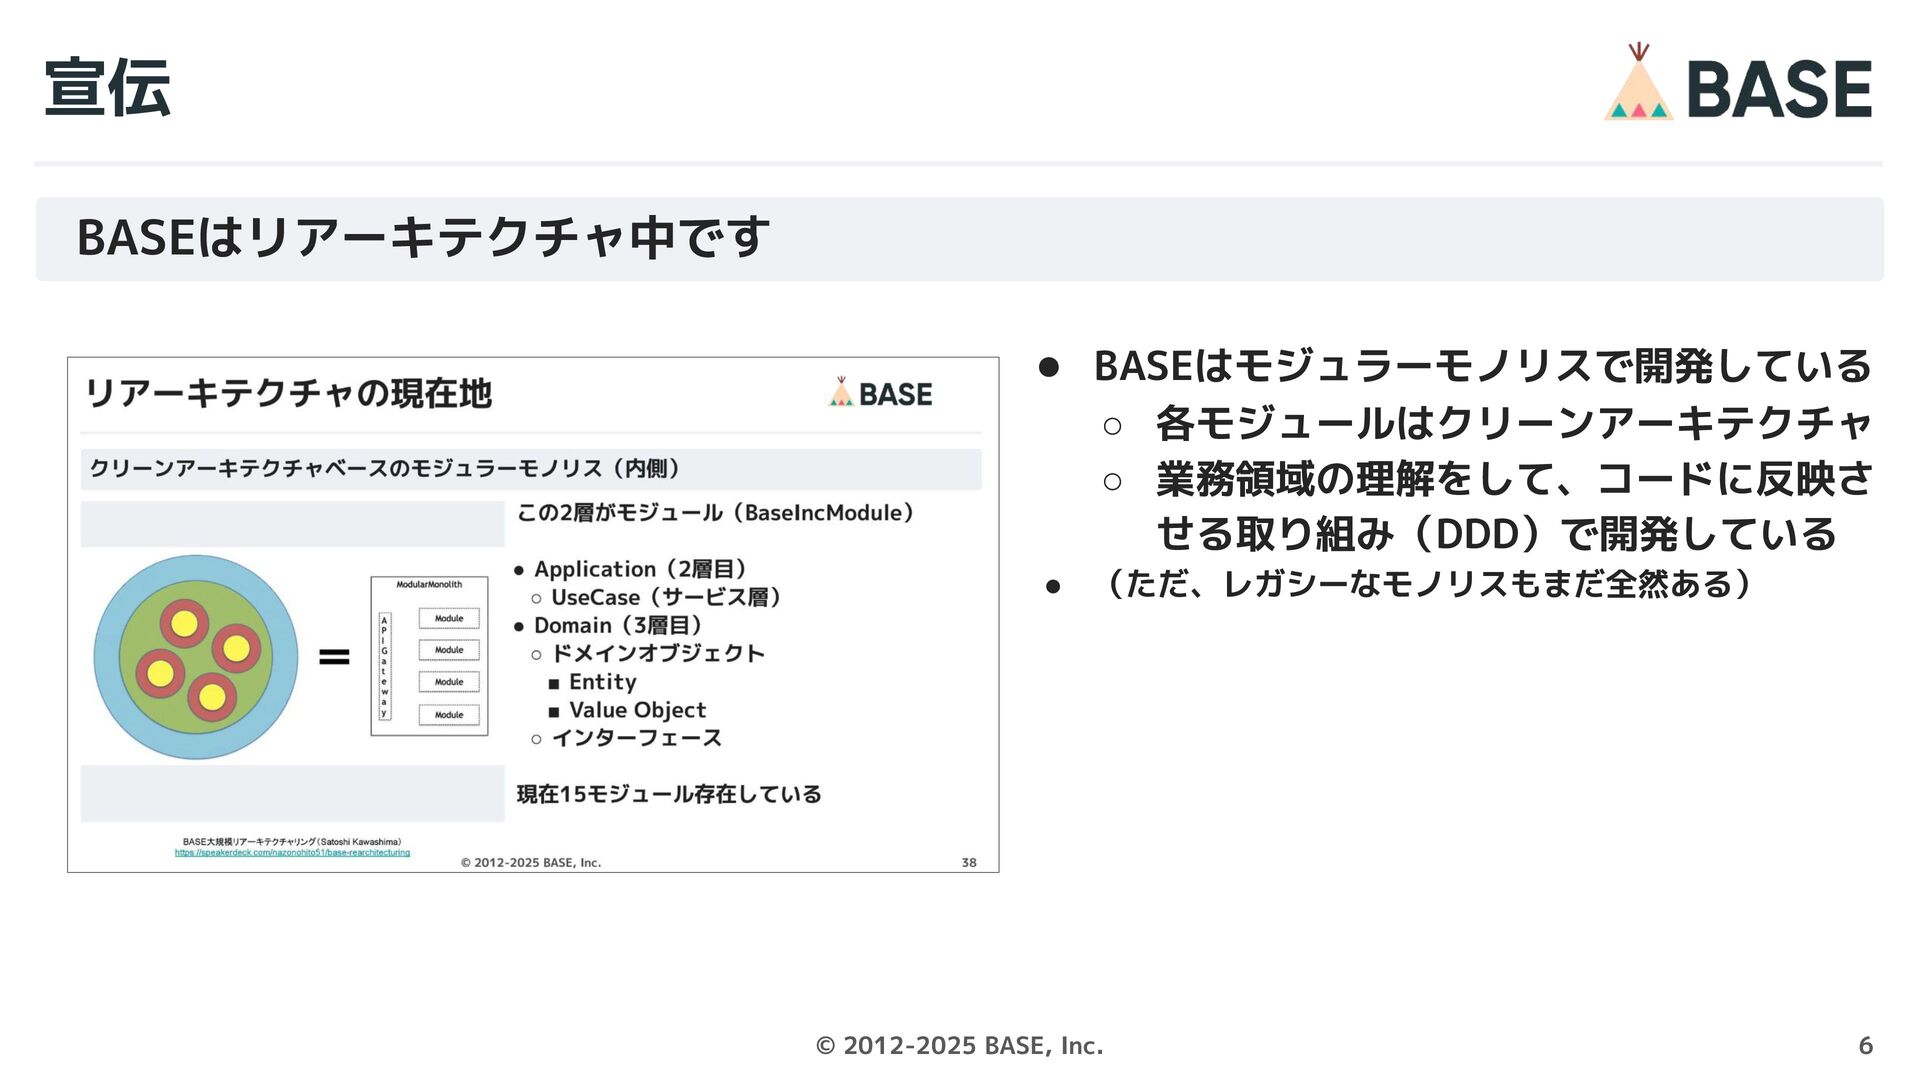1920x1080 pixels.
Task: Click the embedded slide page number 38
Action: [969, 862]
